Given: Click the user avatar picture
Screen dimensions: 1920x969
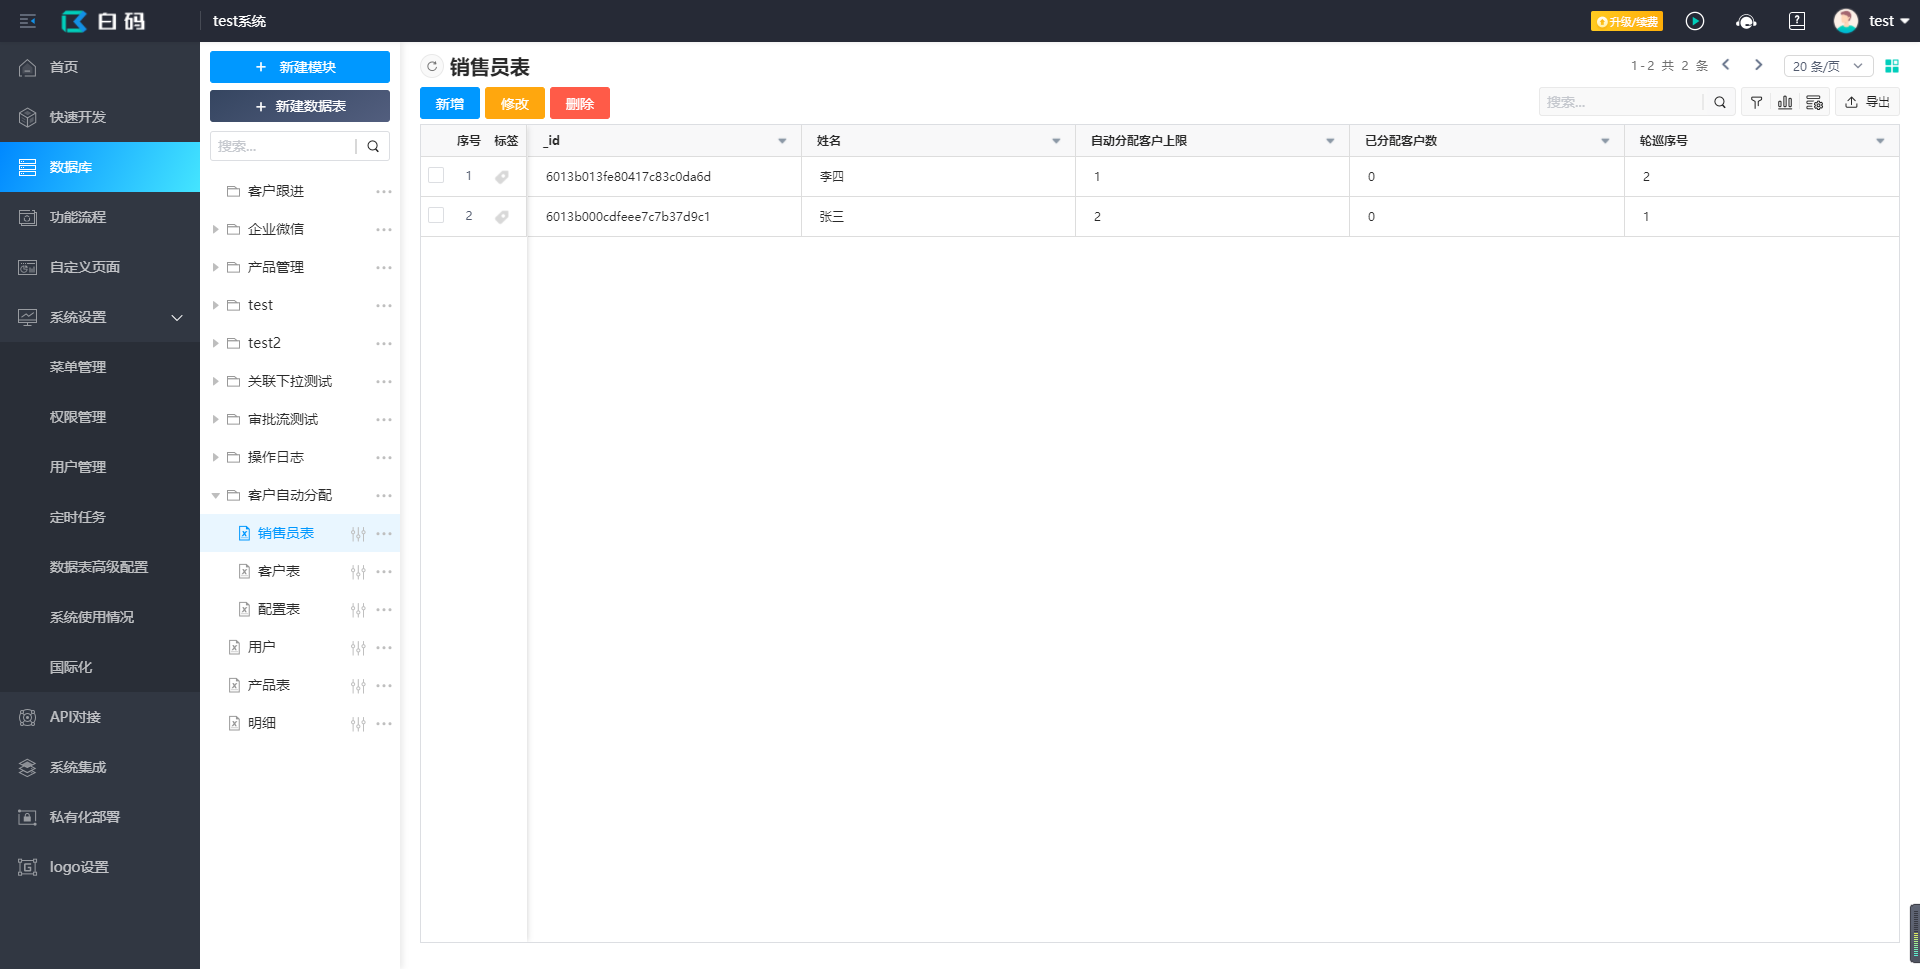Looking at the screenshot, I should pyautogui.click(x=1846, y=21).
